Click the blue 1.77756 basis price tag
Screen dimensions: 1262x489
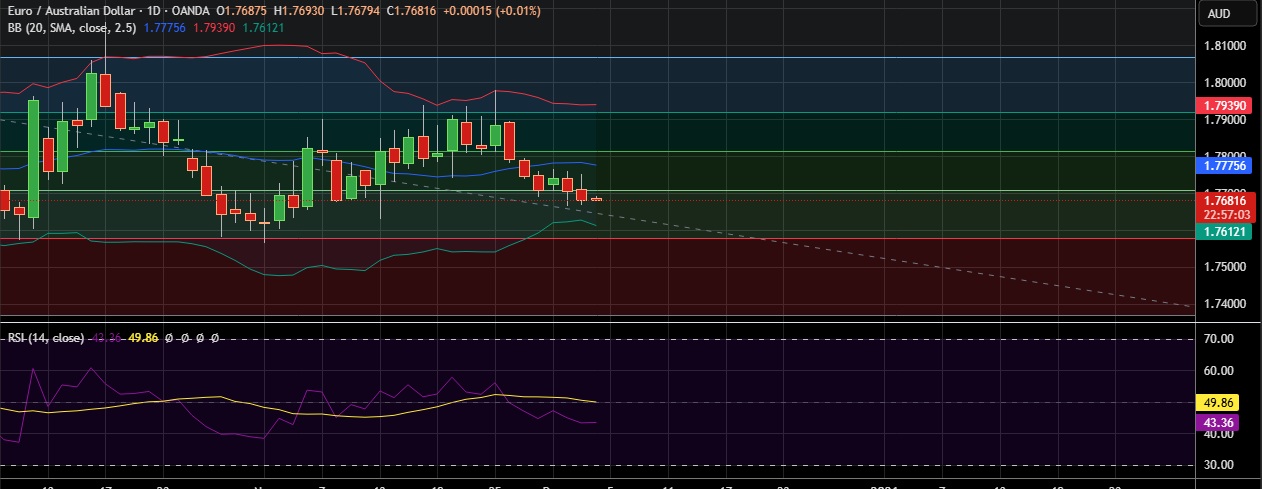1225,166
